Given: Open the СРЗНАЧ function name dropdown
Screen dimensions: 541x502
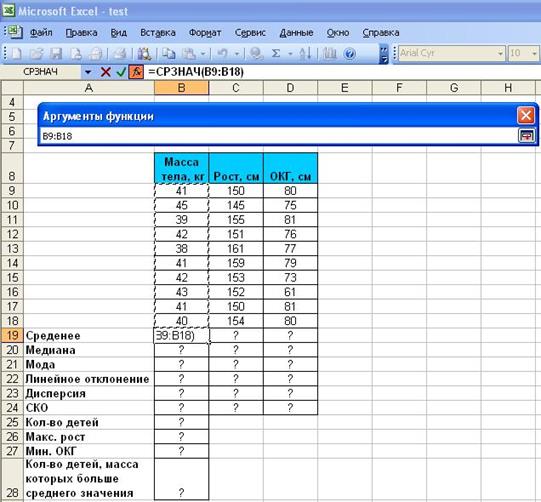Looking at the screenshot, I should pos(88,72).
